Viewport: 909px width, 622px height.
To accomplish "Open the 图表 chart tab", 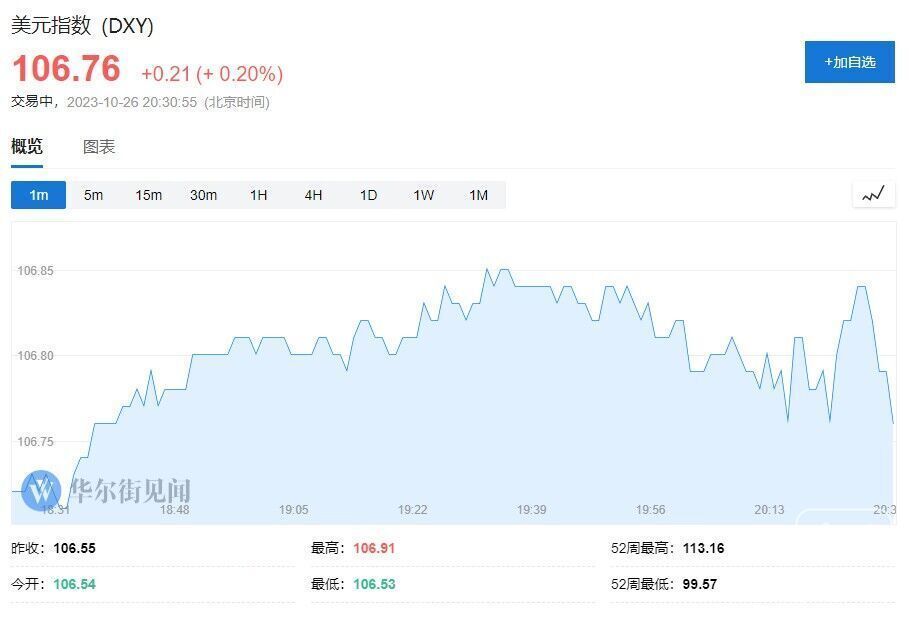I will coord(99,147).
